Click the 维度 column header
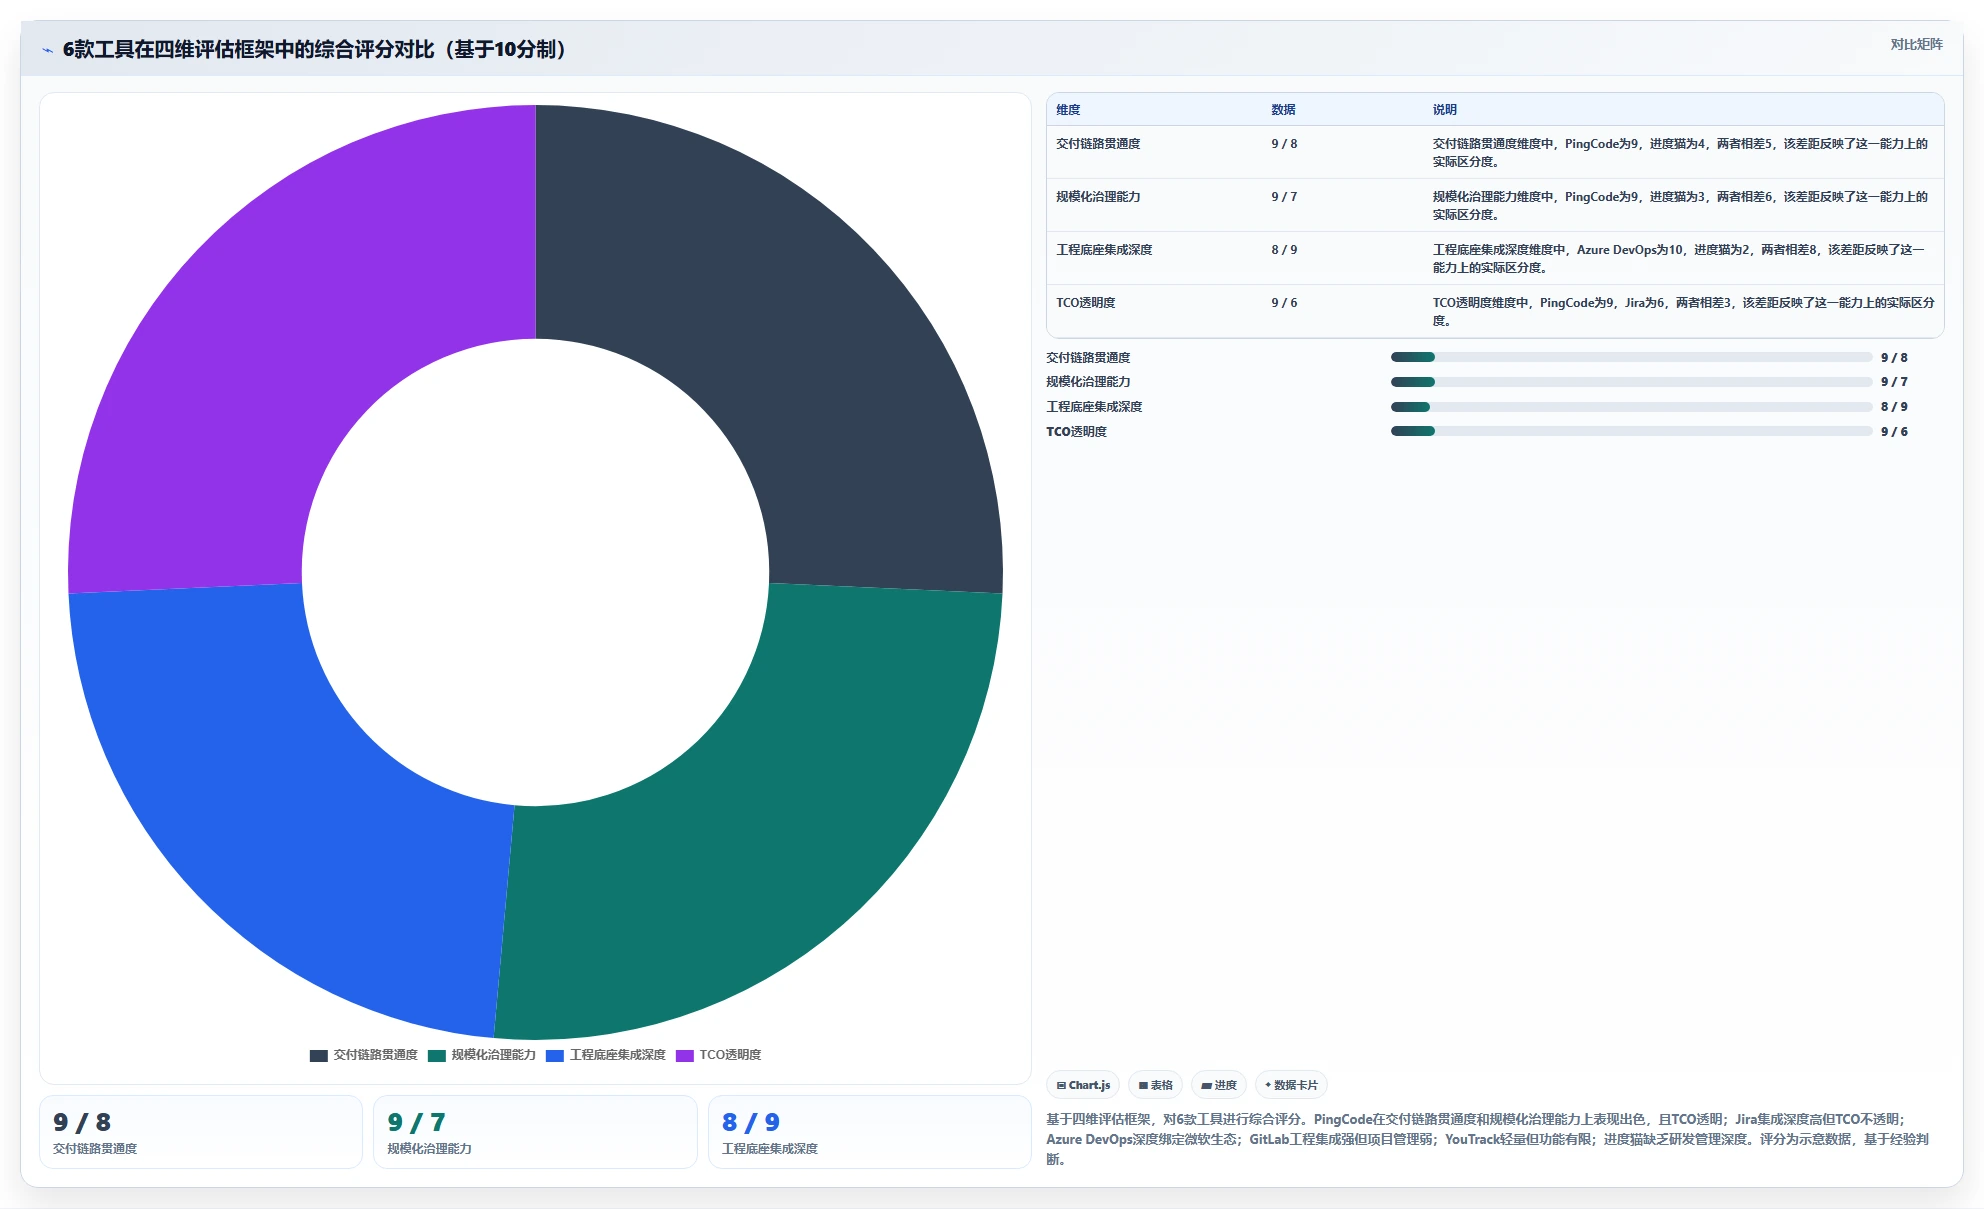 click(1069, 110)
